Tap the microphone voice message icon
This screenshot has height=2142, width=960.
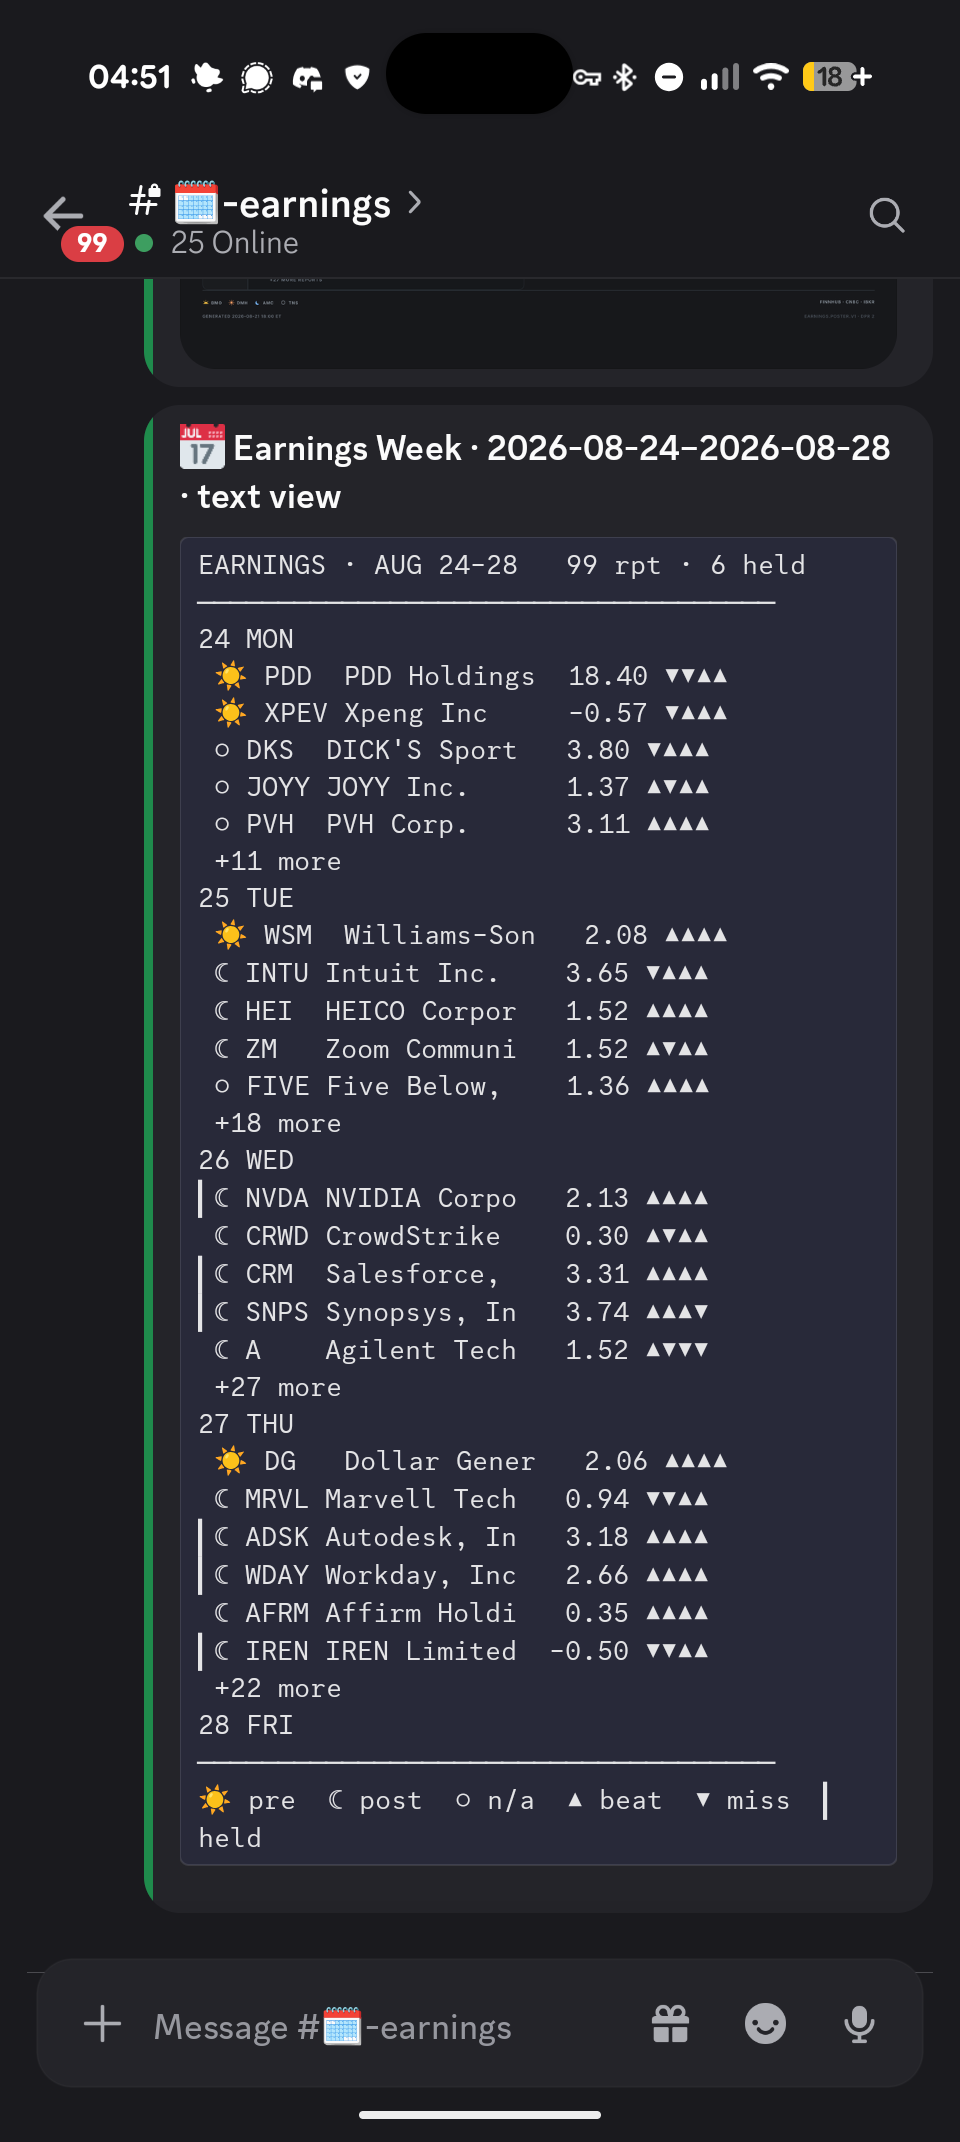pos(859,2025)
